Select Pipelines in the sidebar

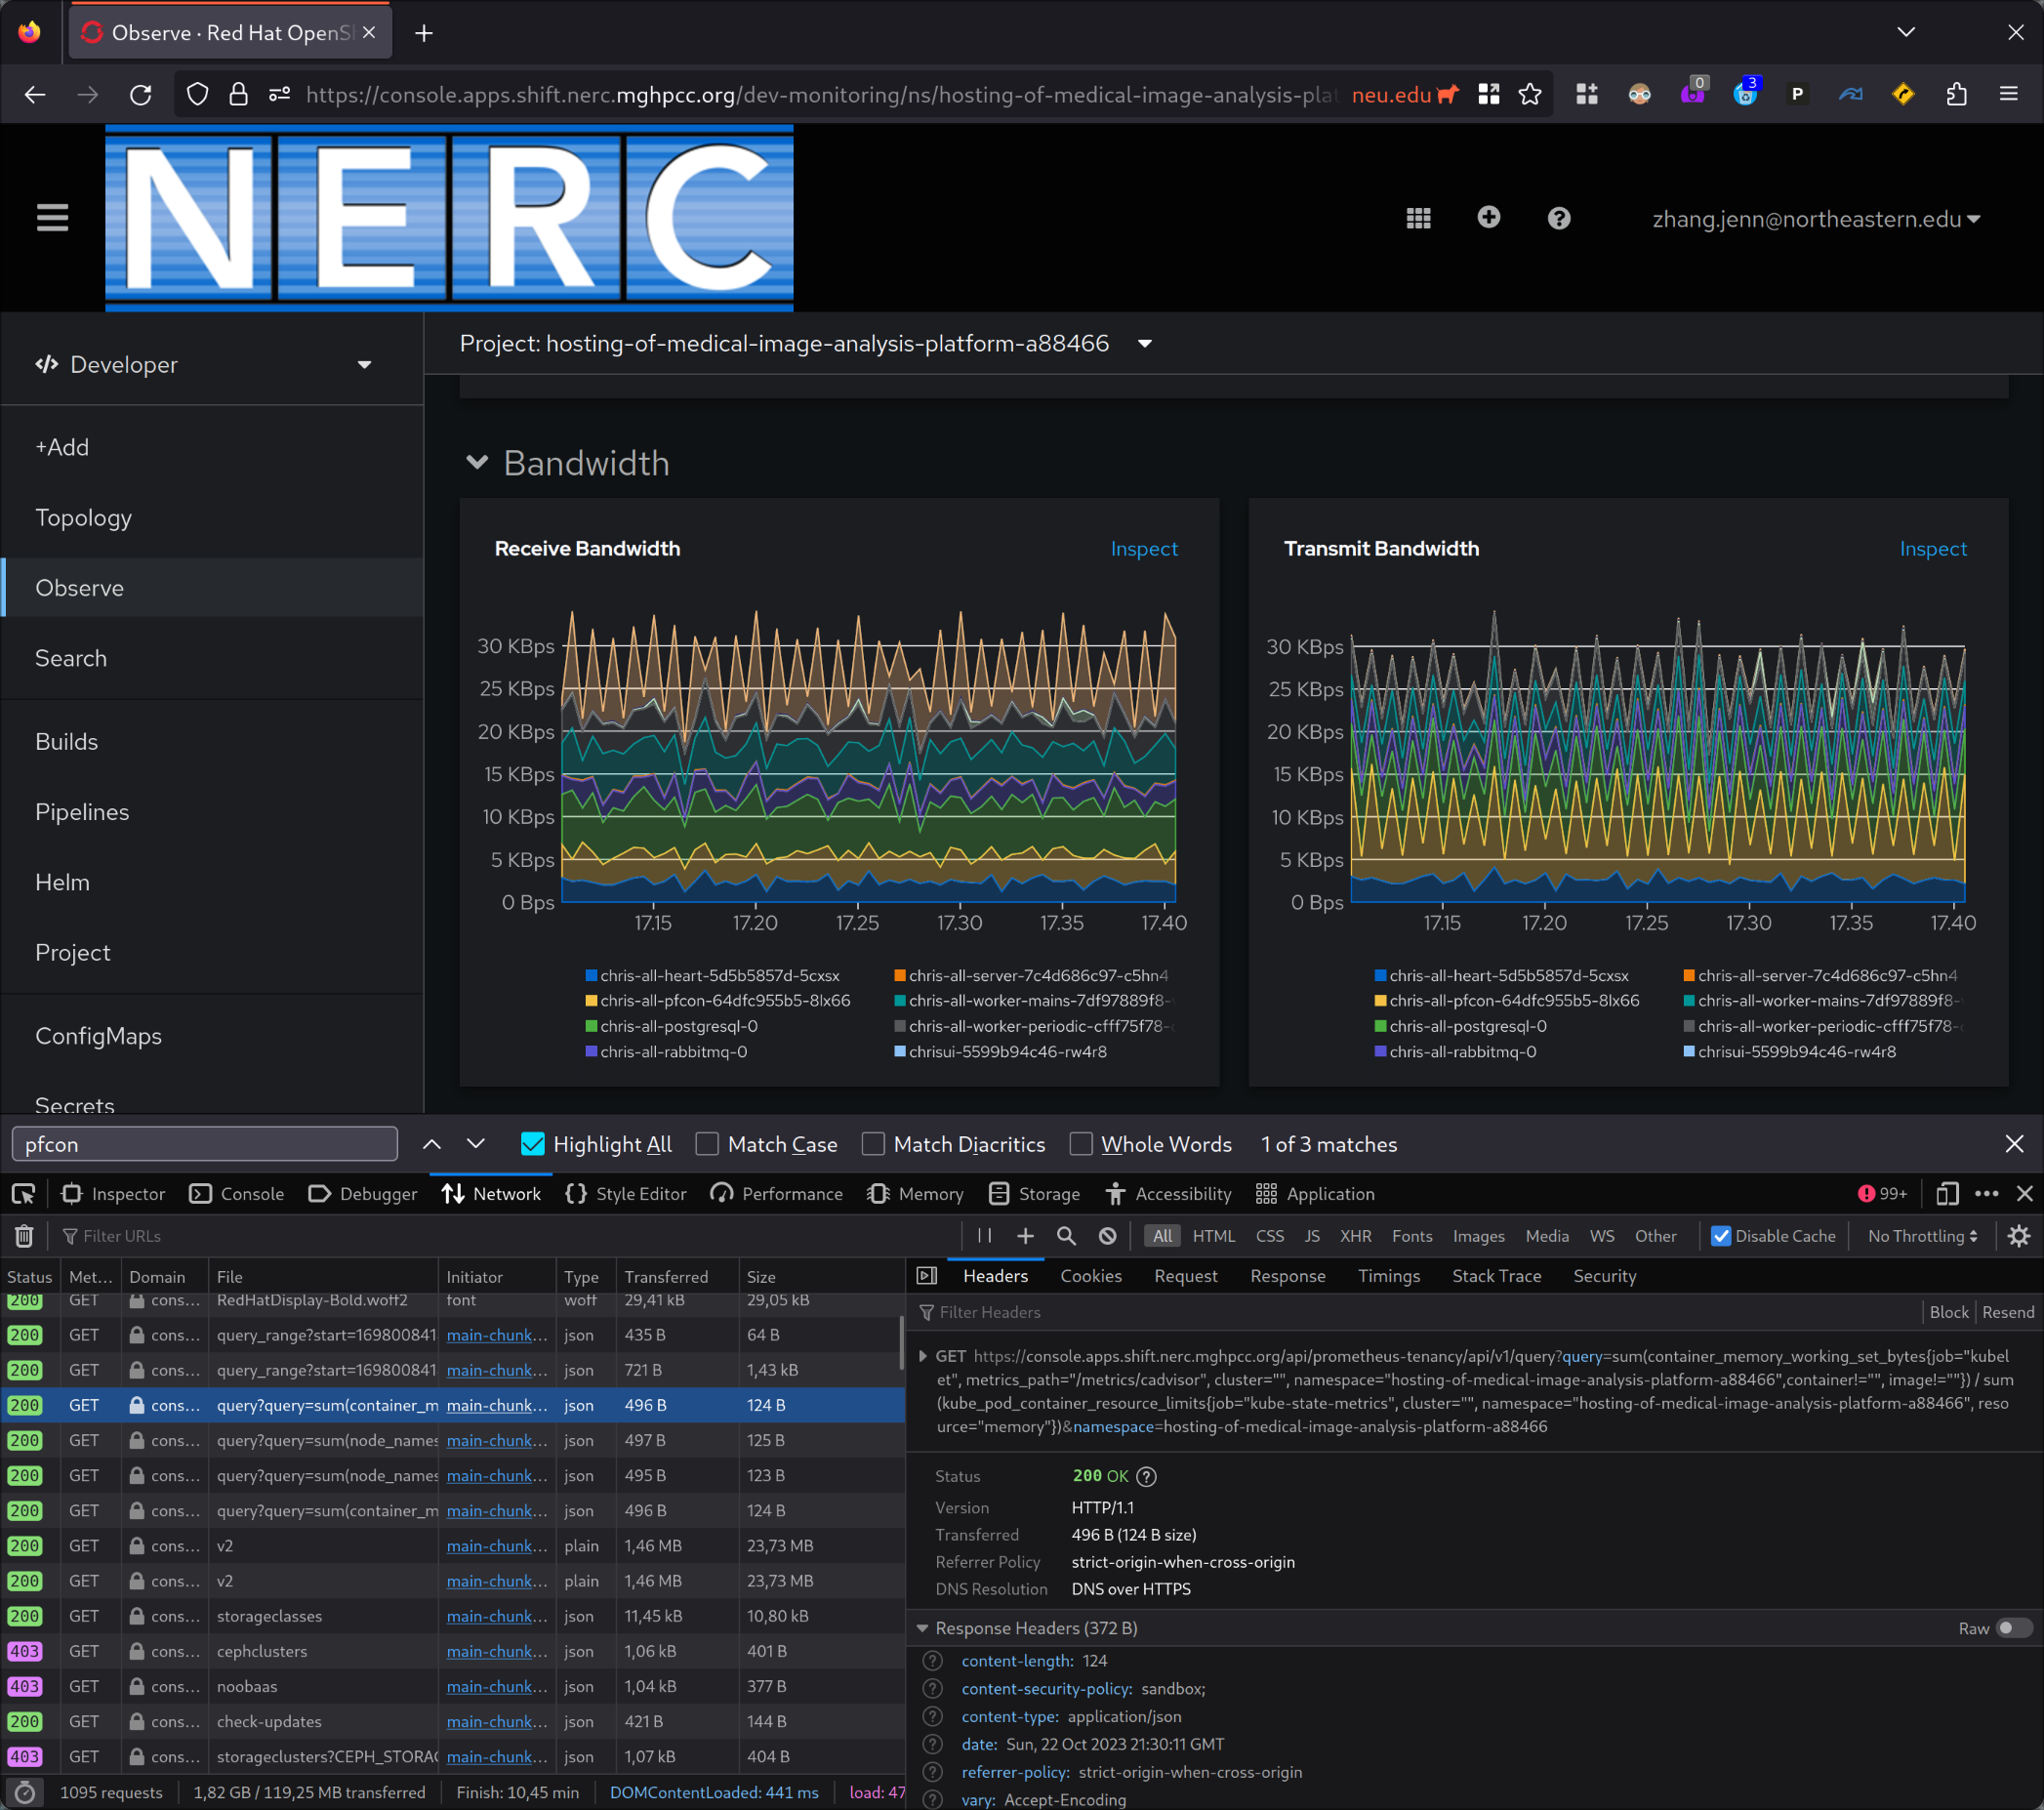click(x=82, y=812)
